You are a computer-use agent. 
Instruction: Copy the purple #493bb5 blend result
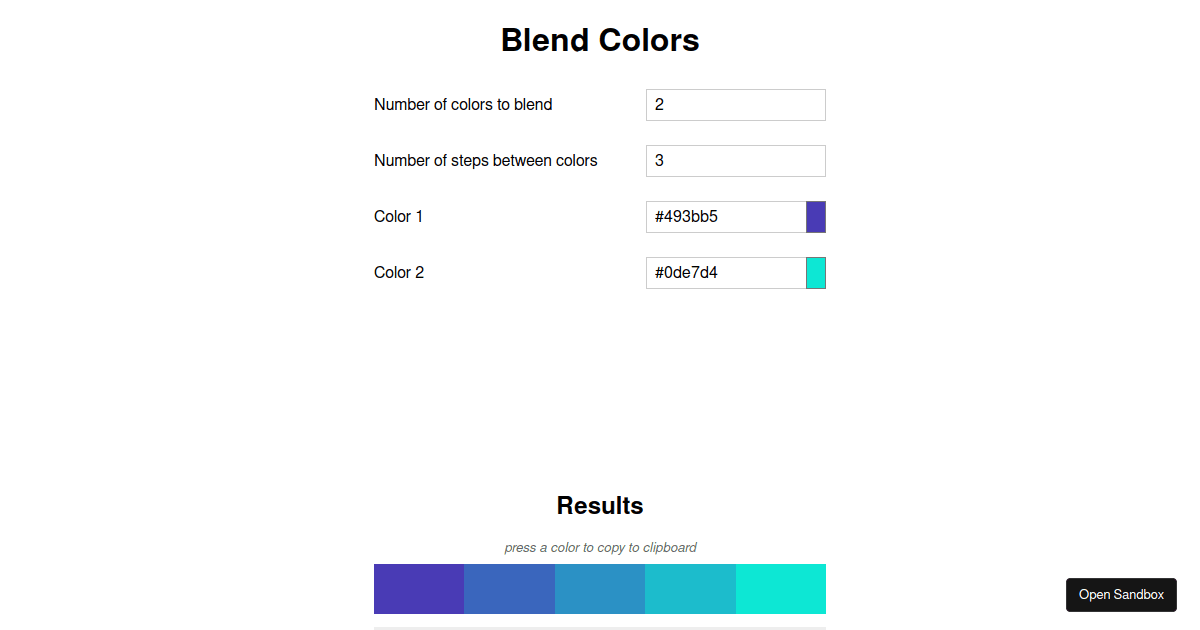(x=418, y=589)
